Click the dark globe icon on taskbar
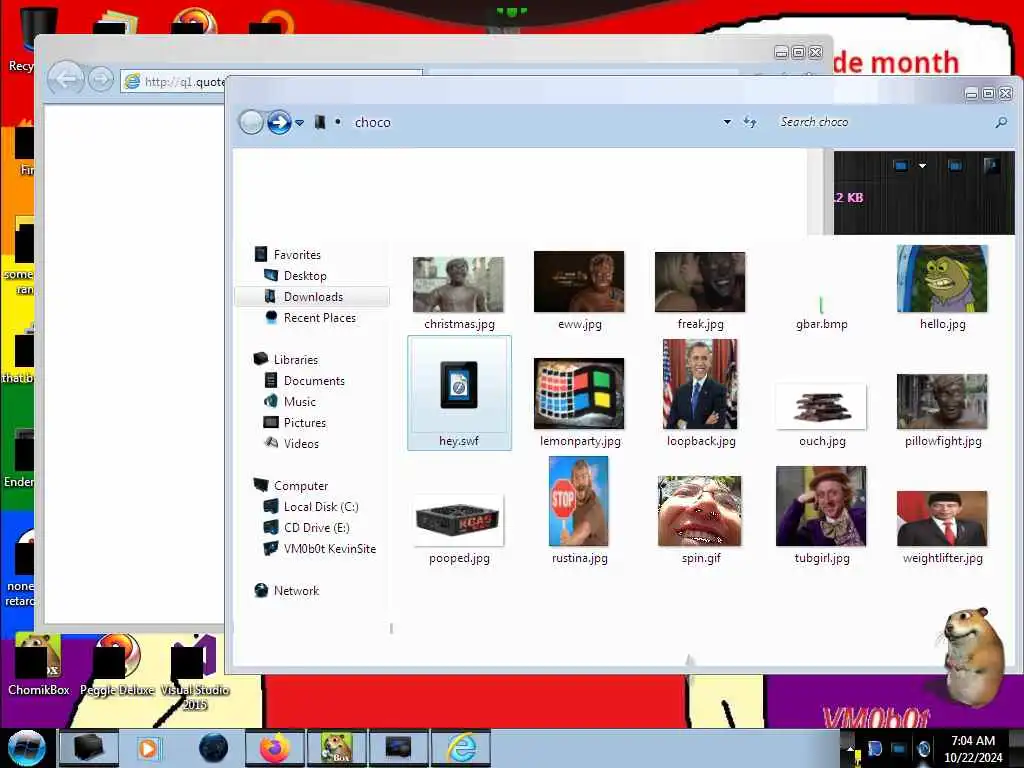Viewport: 1024px width, 768px height. pyautogui.click(x=214, y=748)
